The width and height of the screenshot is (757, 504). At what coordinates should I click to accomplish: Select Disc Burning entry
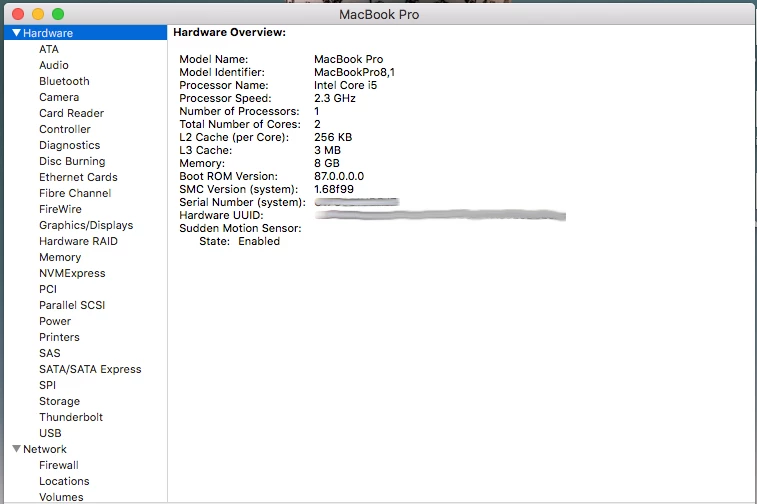pyautogui.click(x=72, y=161)
